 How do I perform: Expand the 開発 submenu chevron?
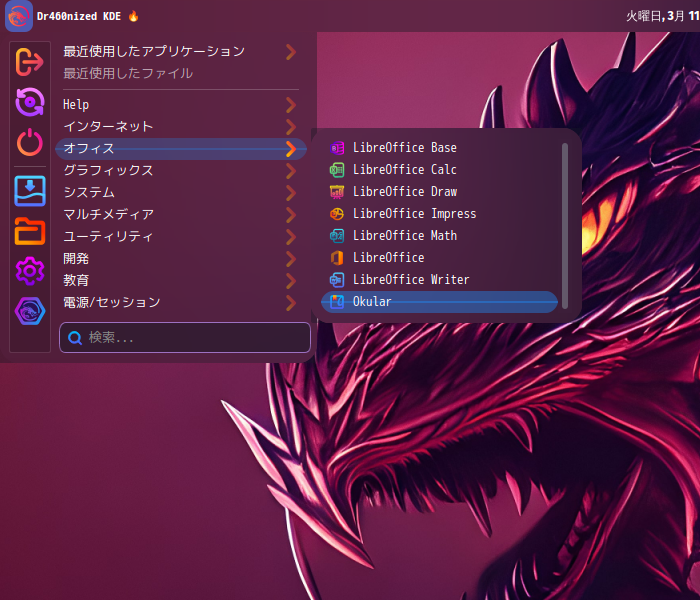(291, 258)
